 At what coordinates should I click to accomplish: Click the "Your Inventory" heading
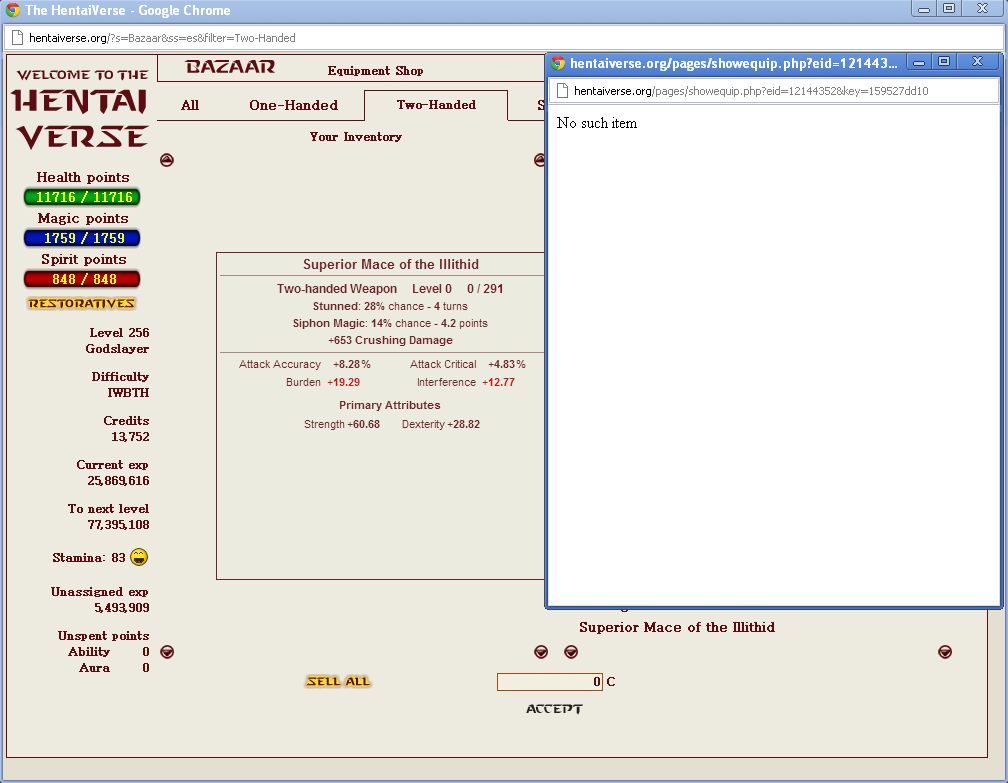356,137
